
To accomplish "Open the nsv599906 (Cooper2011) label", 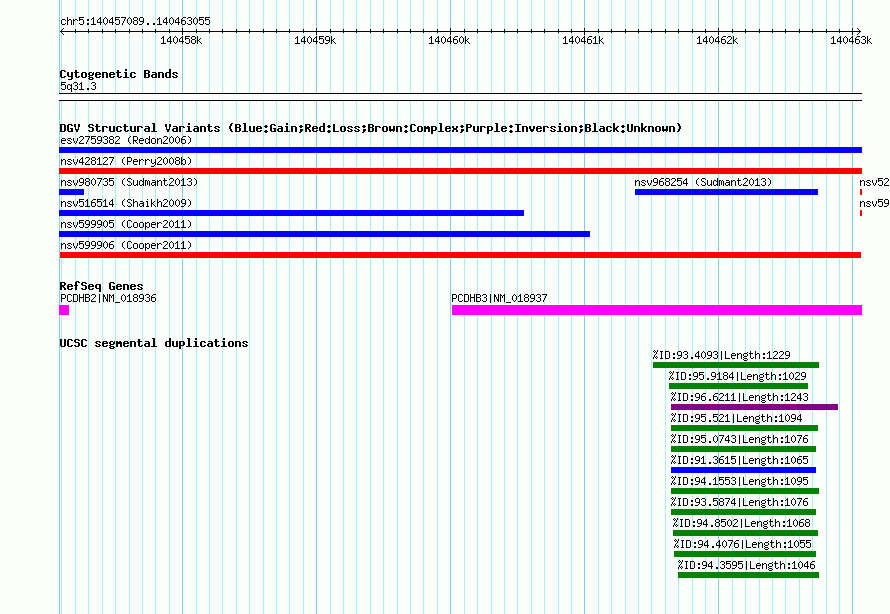I will coord(126,245).
